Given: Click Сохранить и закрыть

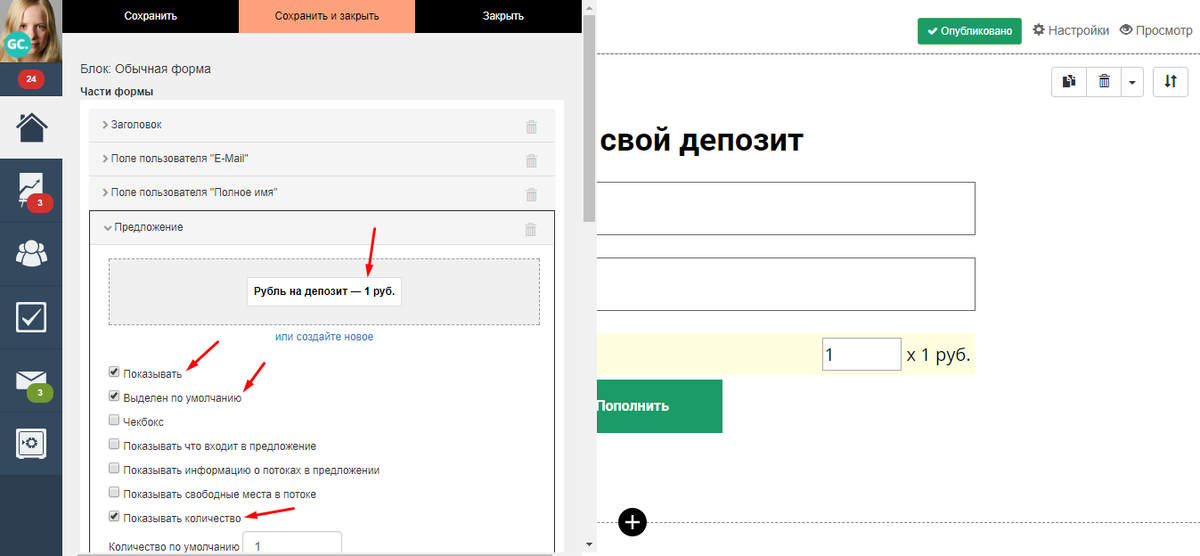Looking at the screenshot, I should coord(326,16).
